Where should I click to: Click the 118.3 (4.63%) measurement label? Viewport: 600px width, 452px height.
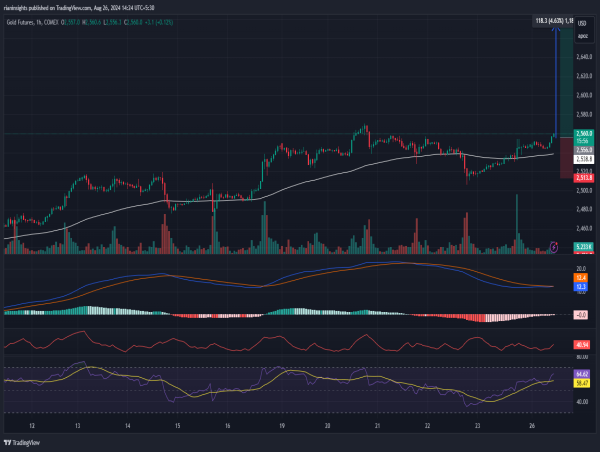(554, 21)
